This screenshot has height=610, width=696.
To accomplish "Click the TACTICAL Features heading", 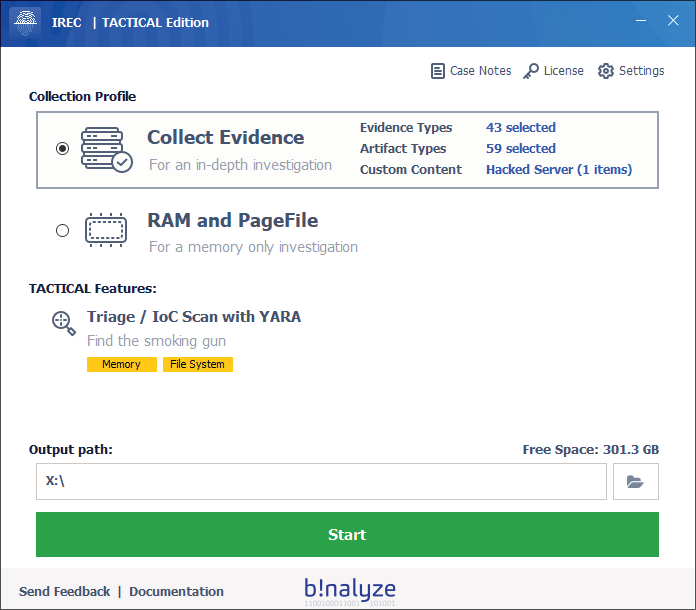I will (x=92, y=289).
